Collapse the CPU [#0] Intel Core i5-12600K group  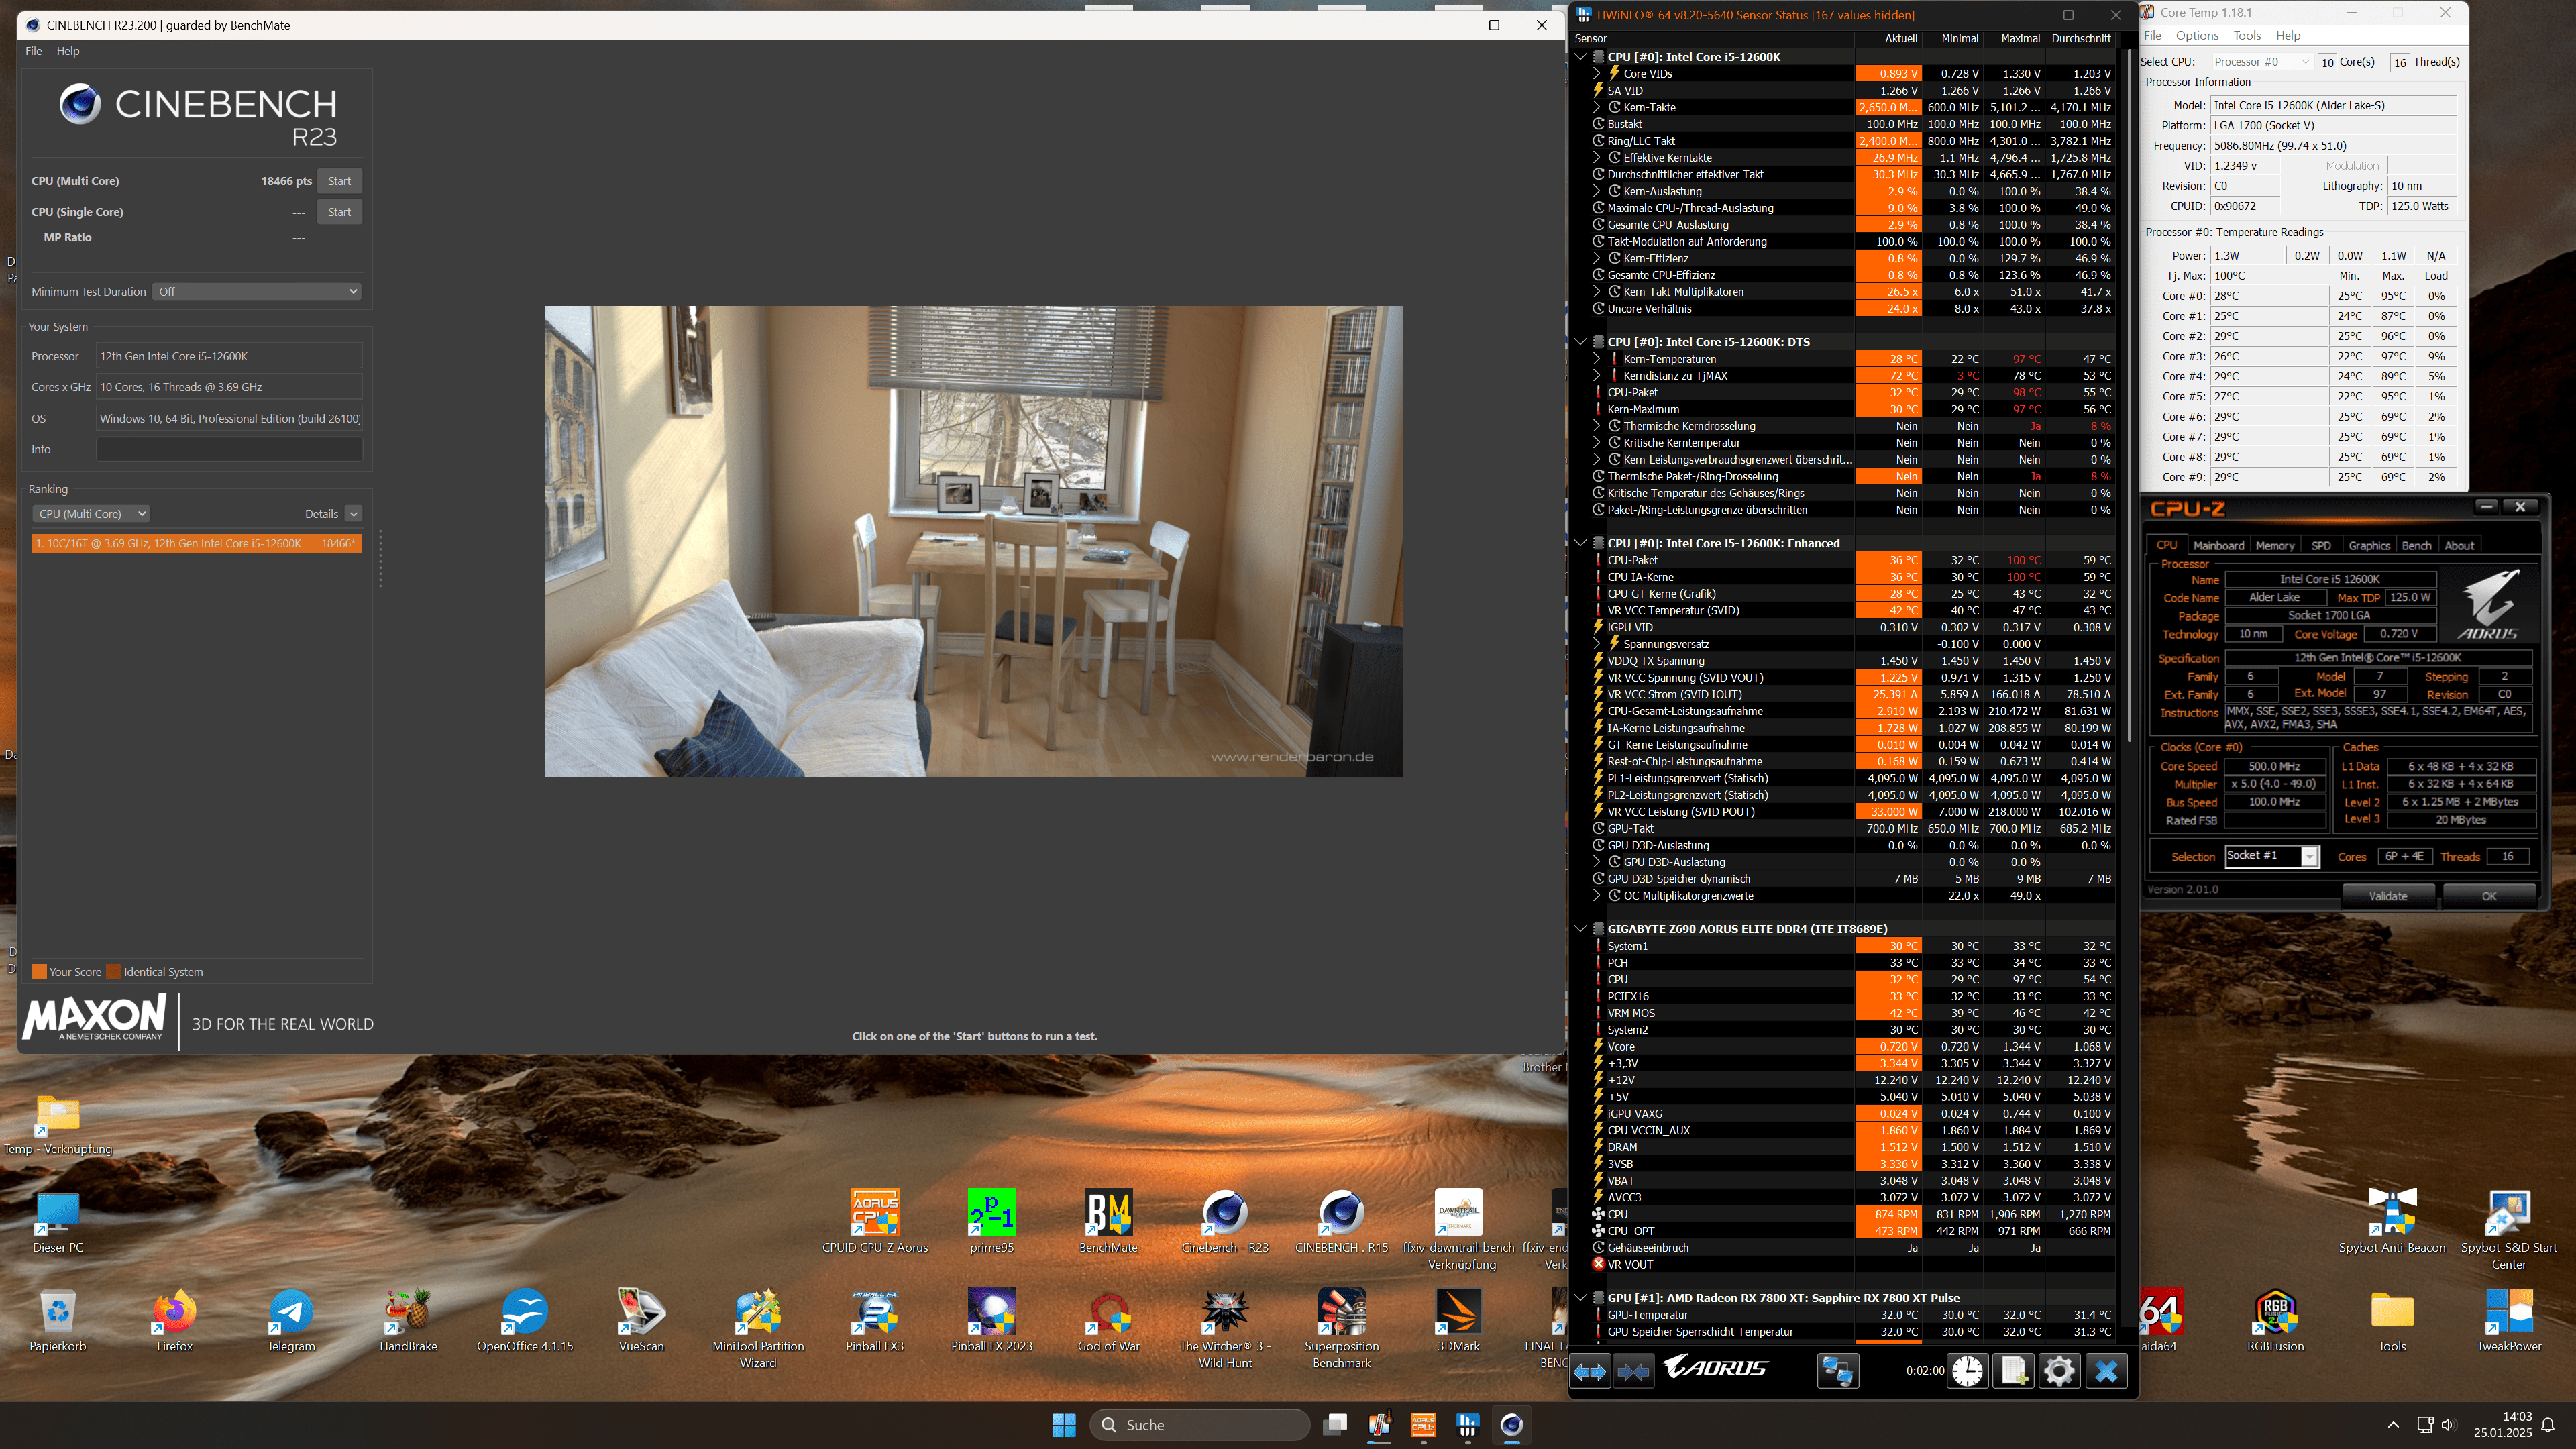click(x=1580, y=57)
